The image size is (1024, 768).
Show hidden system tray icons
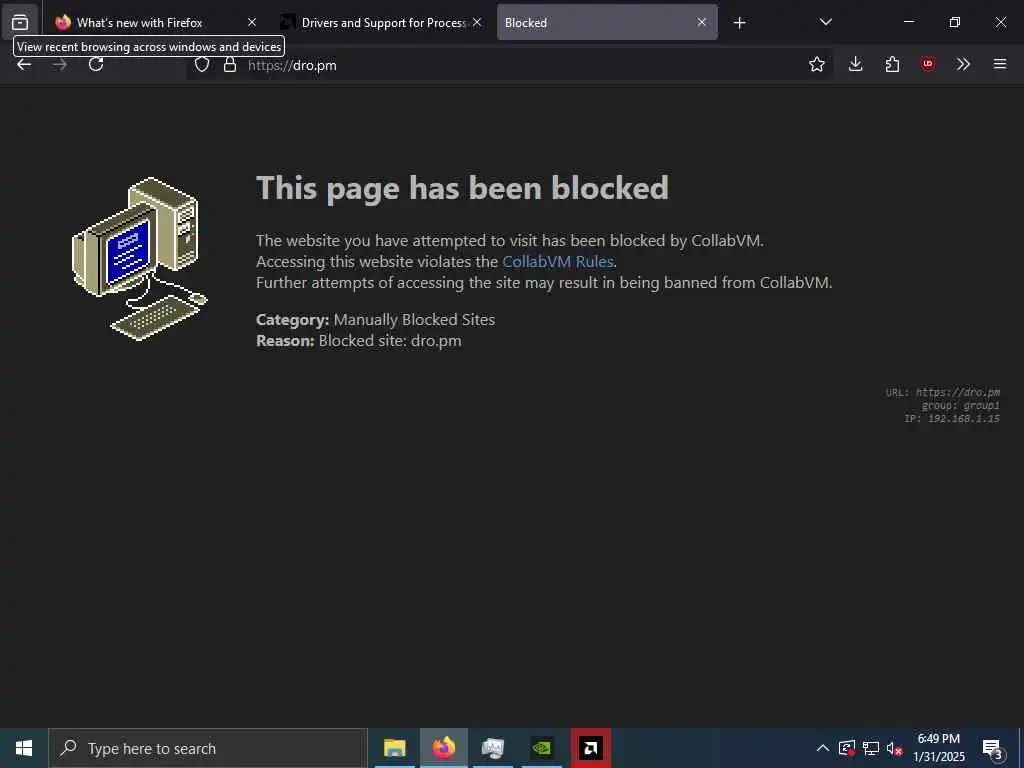tap(823, 748)
